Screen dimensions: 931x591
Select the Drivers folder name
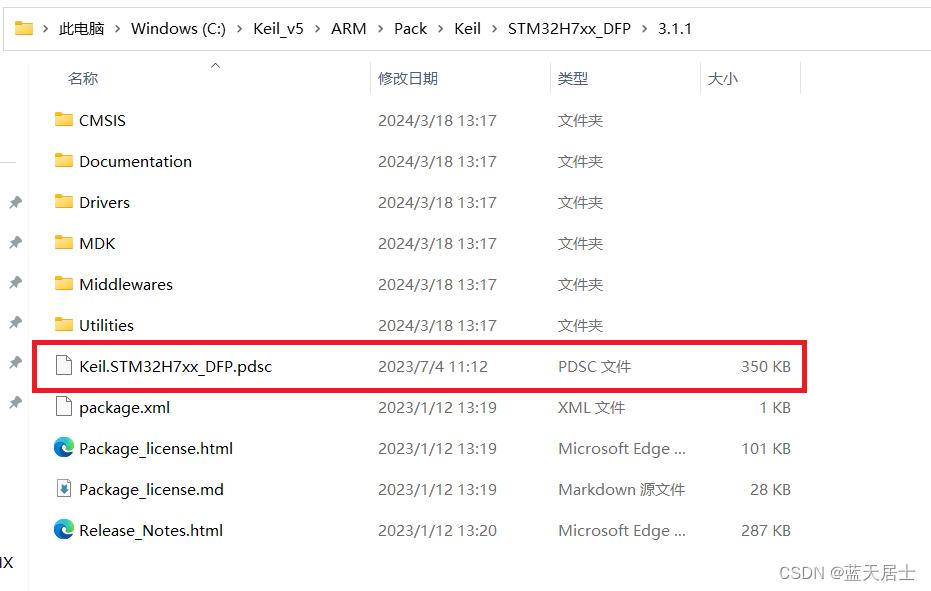[104, 203]
